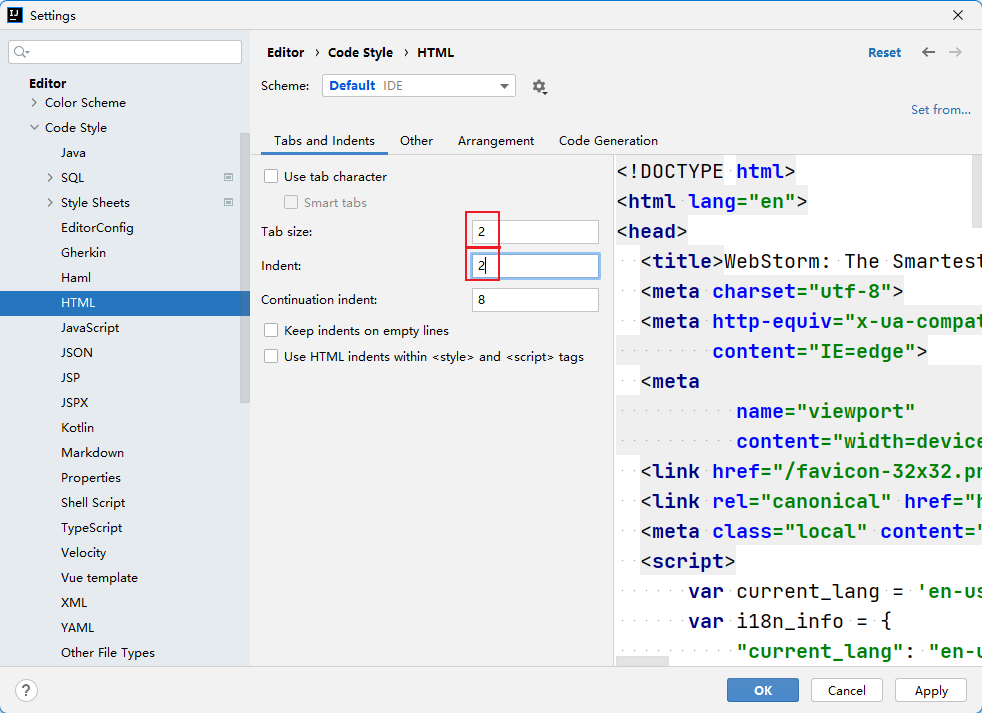
Task: Enable Keep indents on empty lines
Action: point(271,330)
